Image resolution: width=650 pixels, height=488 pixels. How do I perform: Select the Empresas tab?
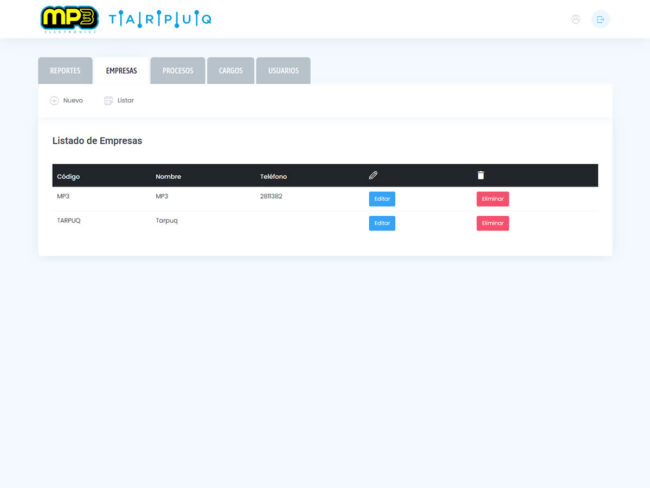point(121,71)
